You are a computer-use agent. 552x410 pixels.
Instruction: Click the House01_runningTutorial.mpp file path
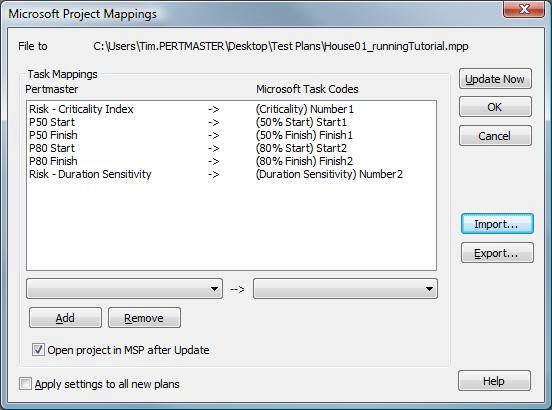[x=281, y=46]
